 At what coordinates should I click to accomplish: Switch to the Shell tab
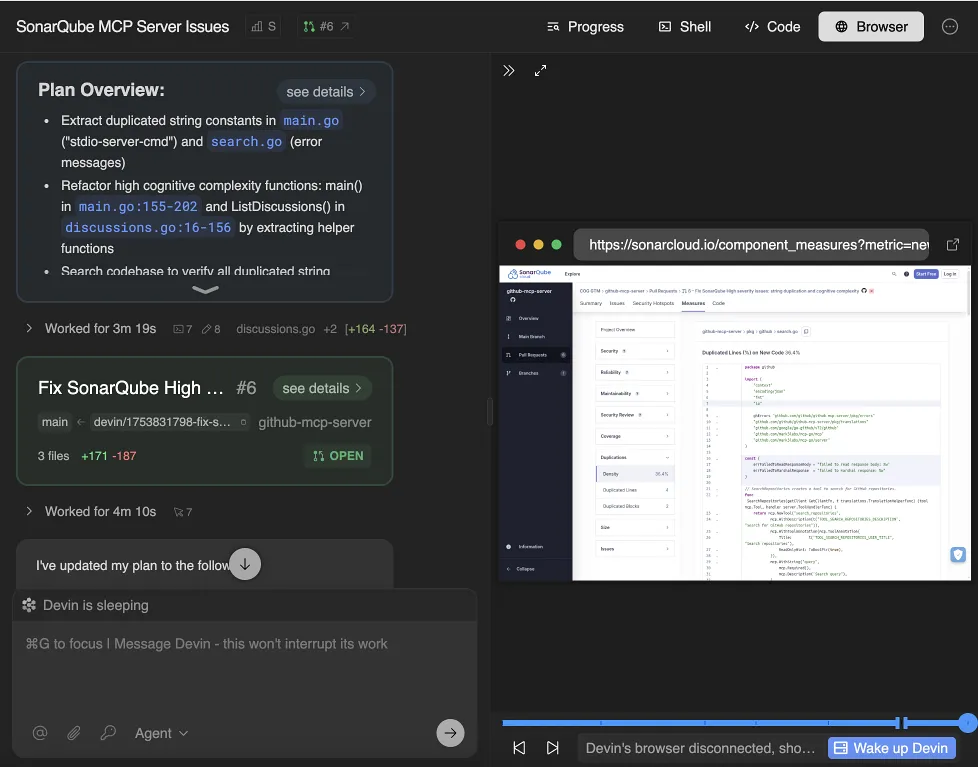click(x=685, y=27)
